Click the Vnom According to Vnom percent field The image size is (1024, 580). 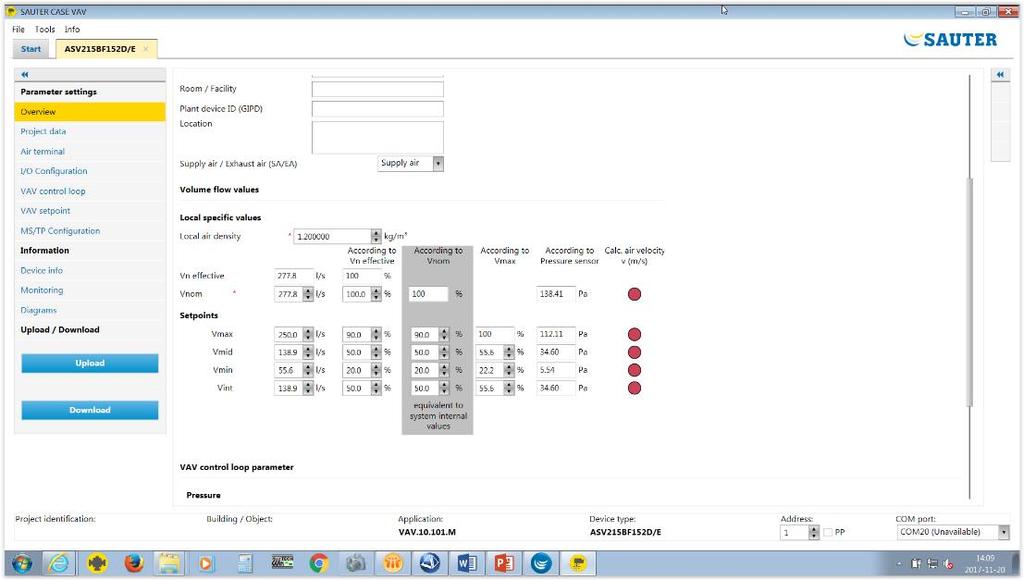click(x=428, y=295)
